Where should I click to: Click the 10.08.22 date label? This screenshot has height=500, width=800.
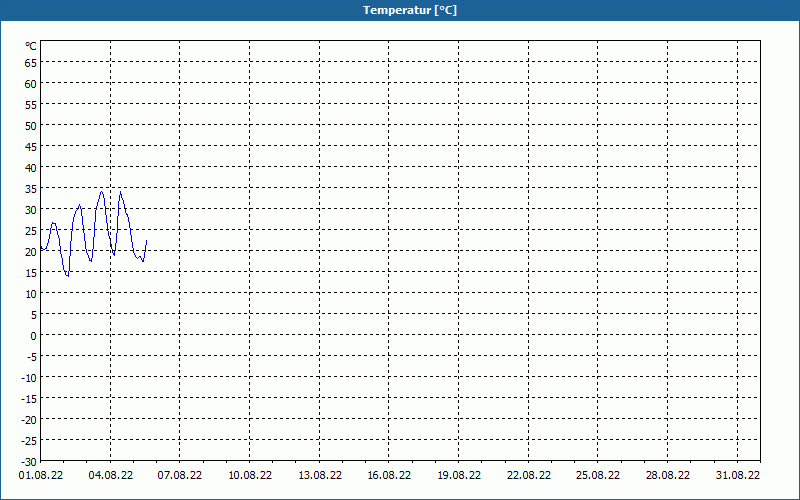tap(250, 476)
